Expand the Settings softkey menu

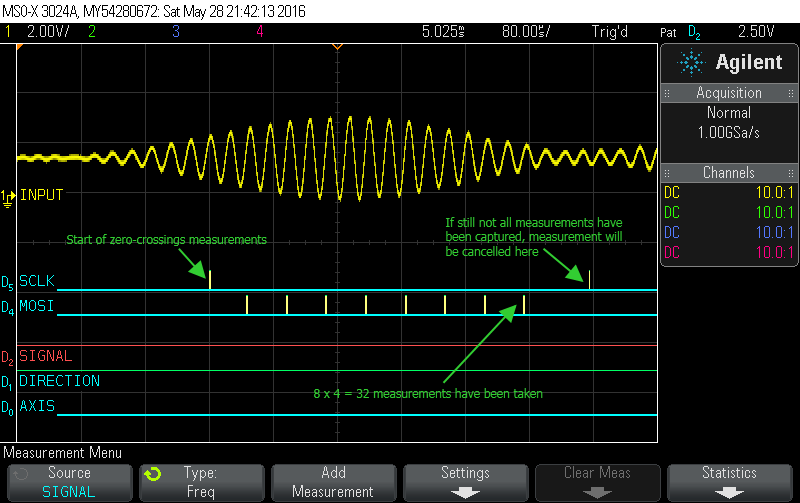465,481
